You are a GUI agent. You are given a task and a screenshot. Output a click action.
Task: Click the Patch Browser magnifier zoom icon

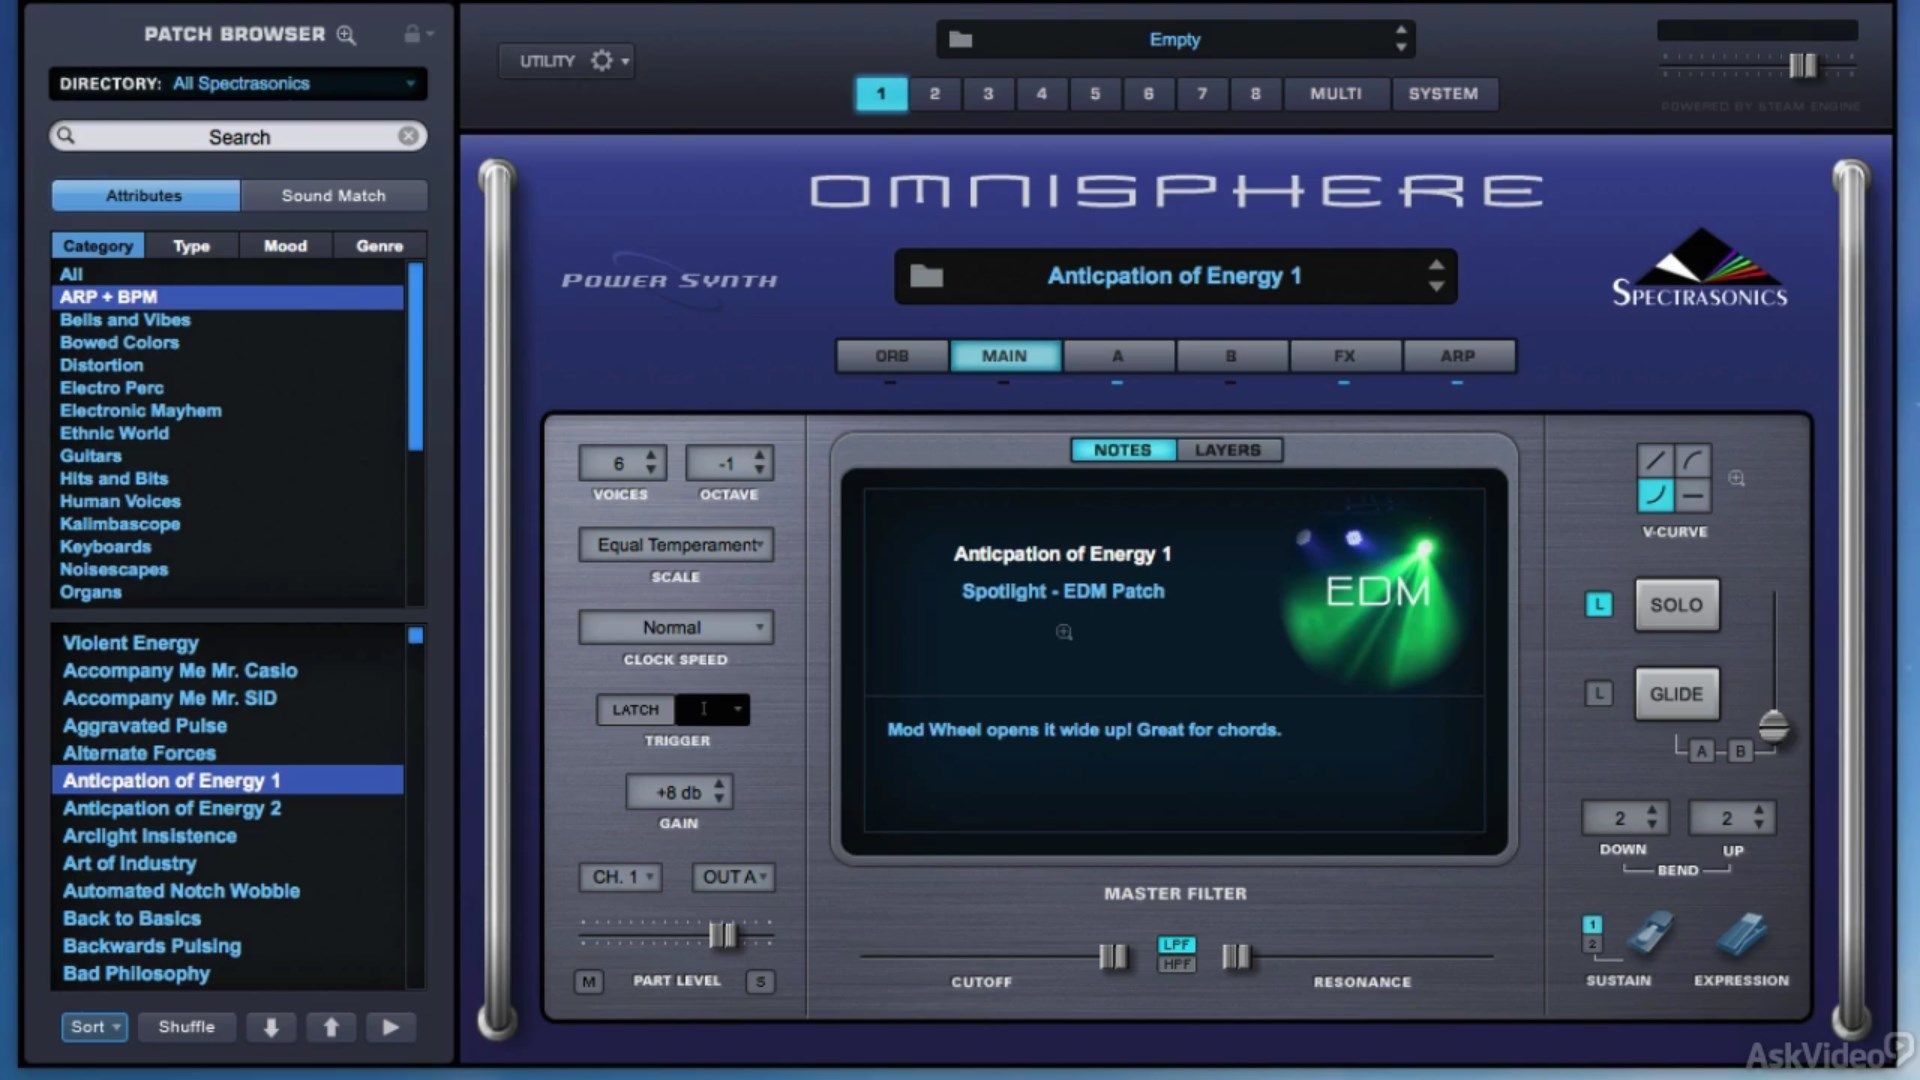click(346, 35)
